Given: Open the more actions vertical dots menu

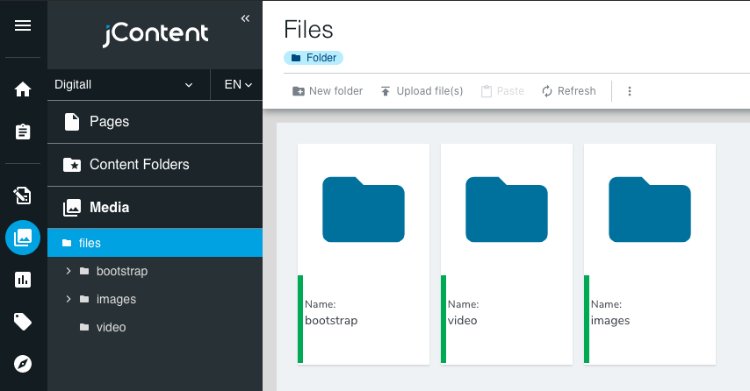Looking at the screenshot, I should pos(629,91).
